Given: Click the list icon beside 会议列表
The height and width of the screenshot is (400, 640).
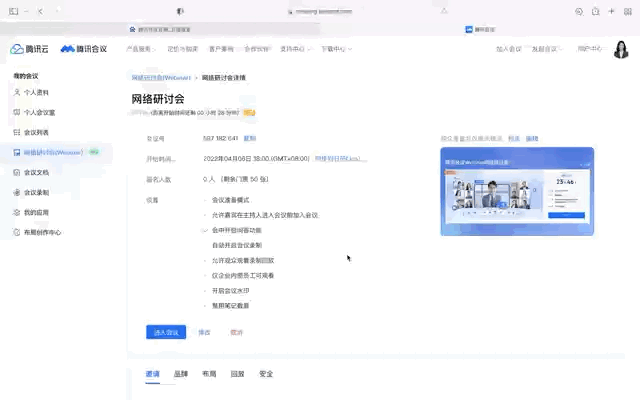Looking at the screenshot, I should 17,132.
